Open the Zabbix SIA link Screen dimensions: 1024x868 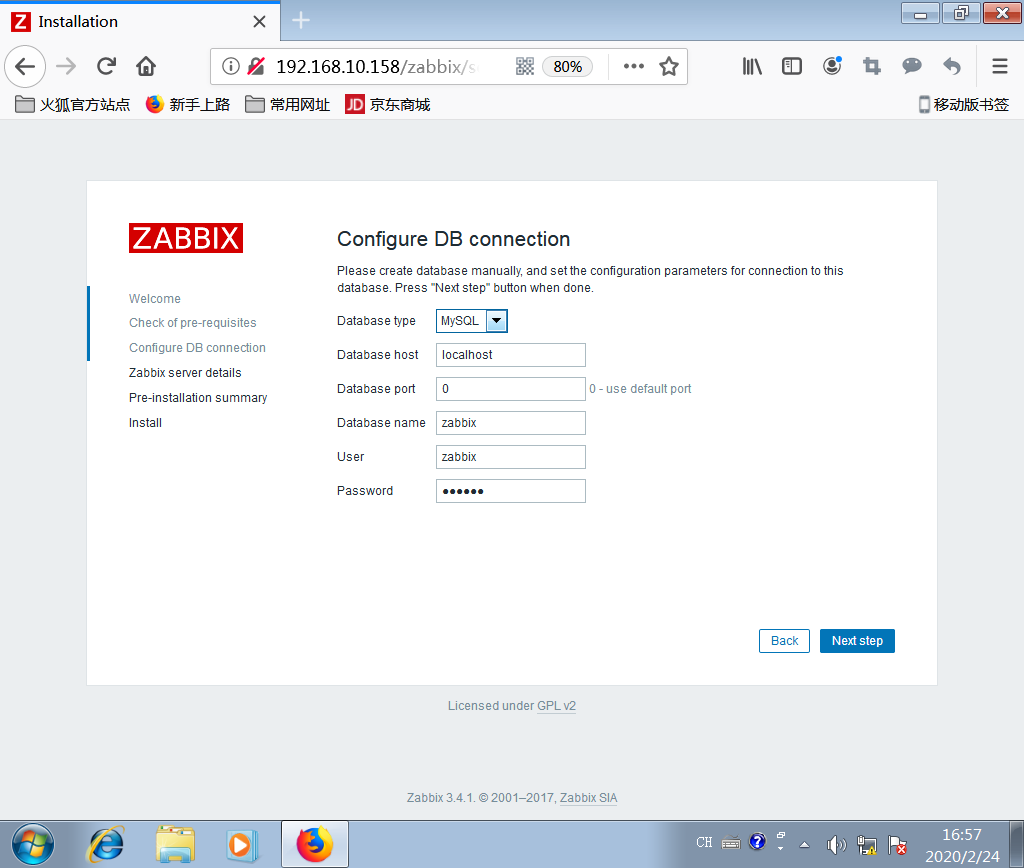588,798
